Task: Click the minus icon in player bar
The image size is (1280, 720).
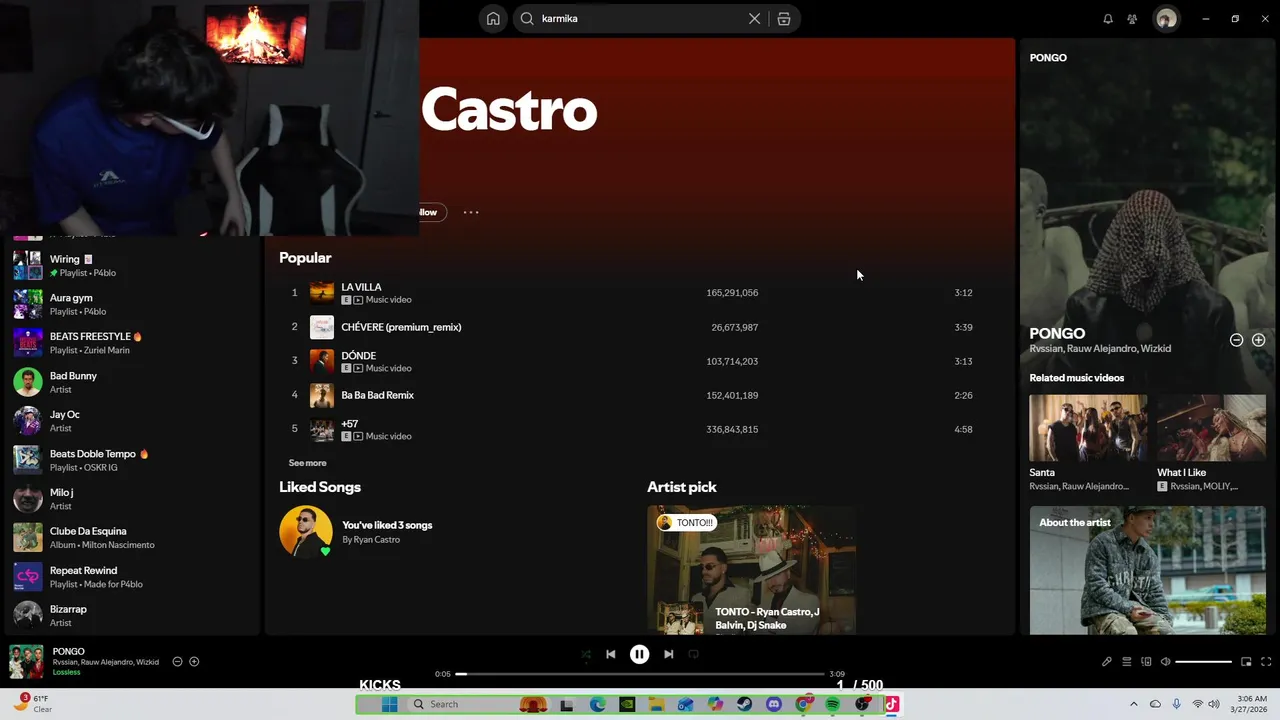Action: coord(177,661)
